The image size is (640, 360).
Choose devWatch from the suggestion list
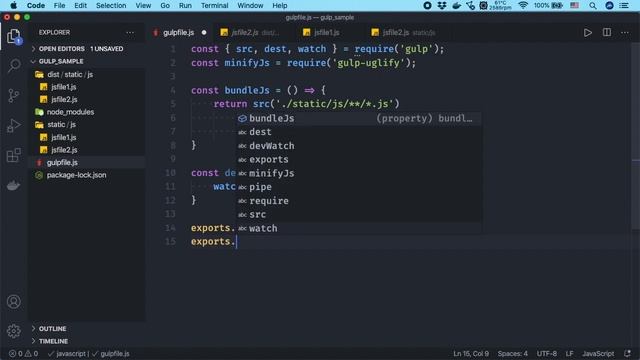click(x=359, y=146)
